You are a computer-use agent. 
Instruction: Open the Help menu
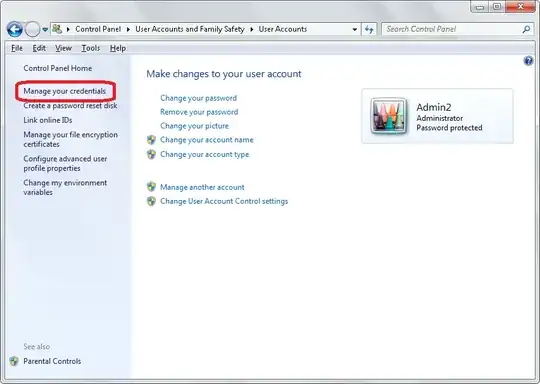click(118, 48)
